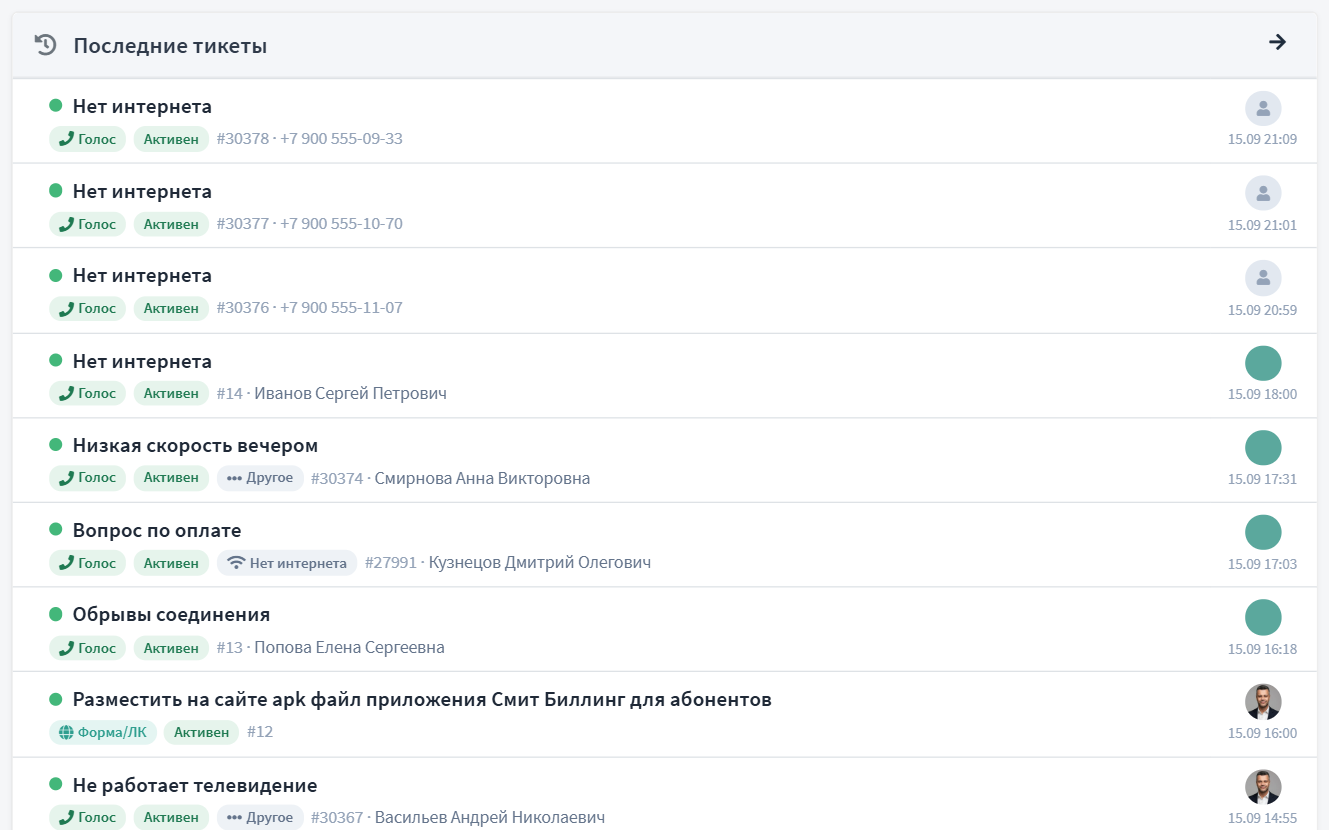
Task: Click the Другое tag on Смирнова ticket
Action: [x=260, y=478]
